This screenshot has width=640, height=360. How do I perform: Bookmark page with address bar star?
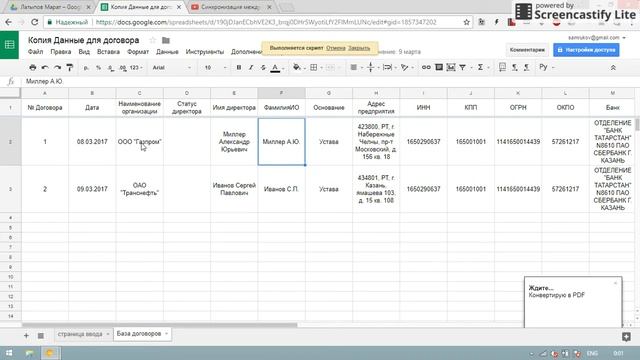pyautogui.click(x=467, y=22)
